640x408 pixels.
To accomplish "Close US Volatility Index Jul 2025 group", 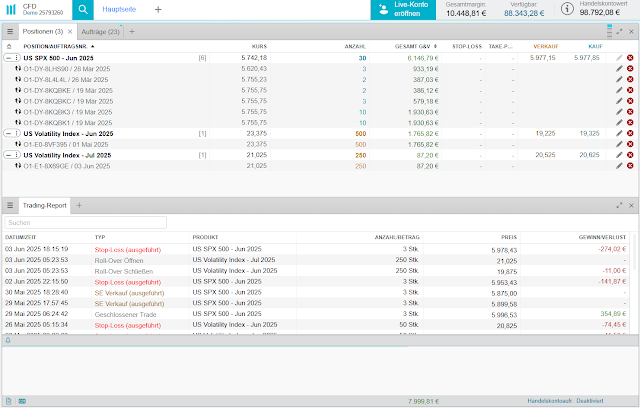I will point(630,155).
